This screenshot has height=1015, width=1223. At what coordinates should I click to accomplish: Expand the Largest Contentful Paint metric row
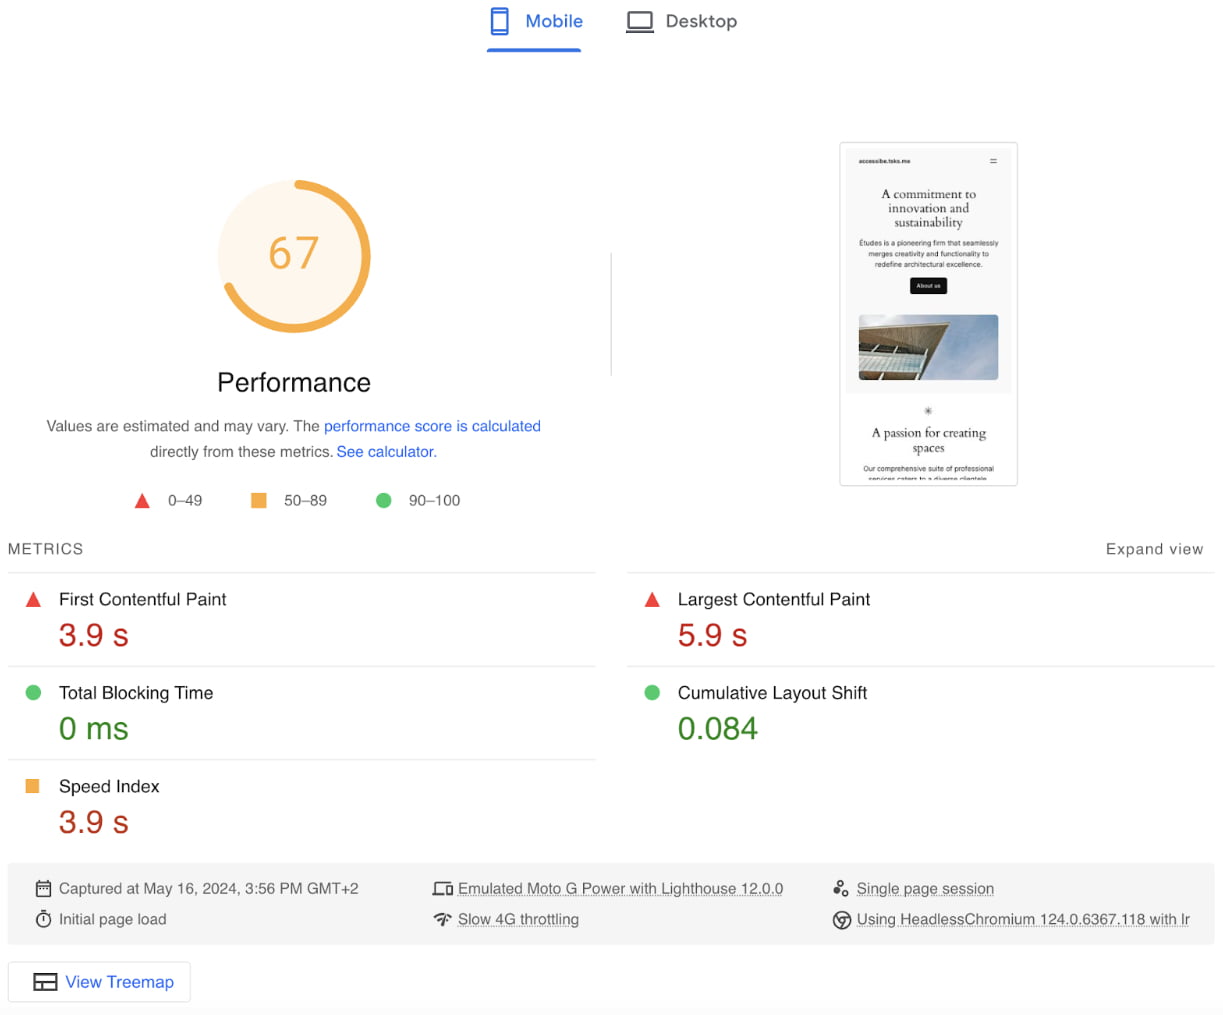(x=773, y=599)
